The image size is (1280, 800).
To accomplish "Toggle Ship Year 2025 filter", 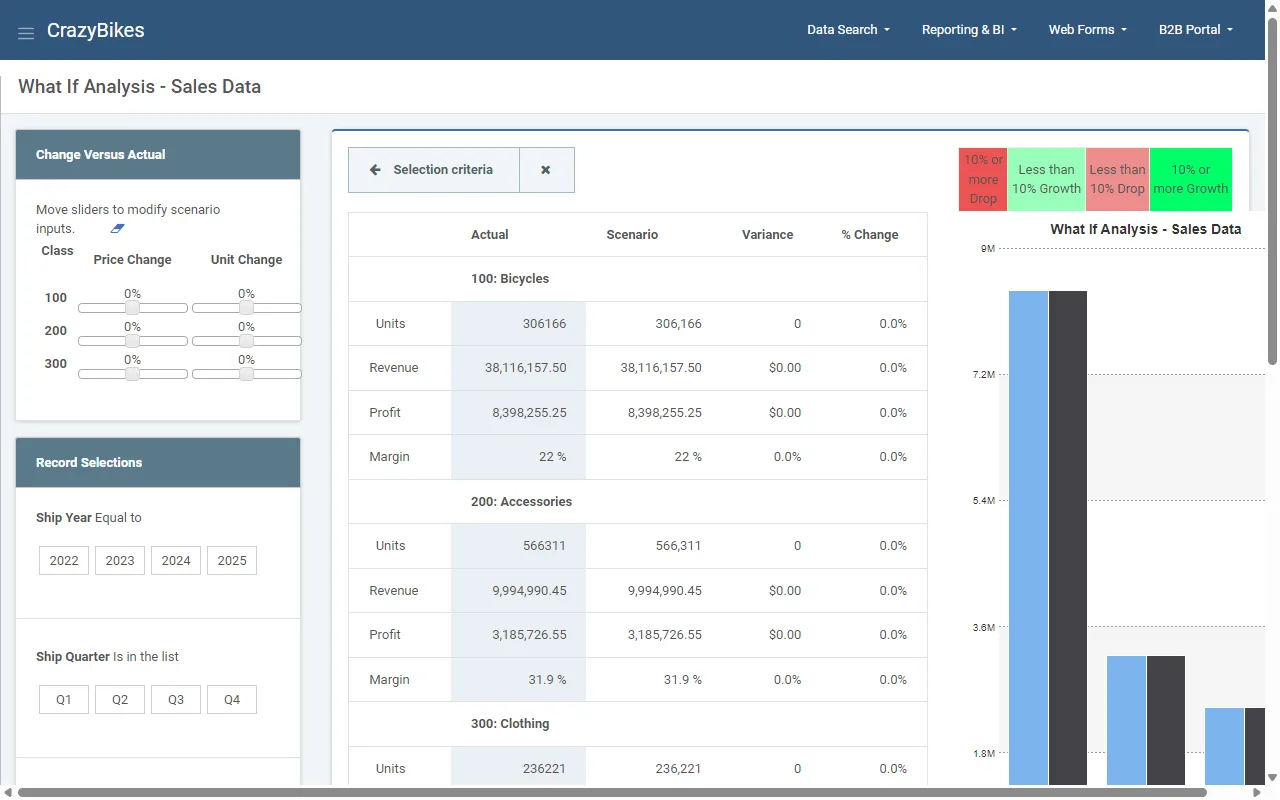I will [232, 560].
